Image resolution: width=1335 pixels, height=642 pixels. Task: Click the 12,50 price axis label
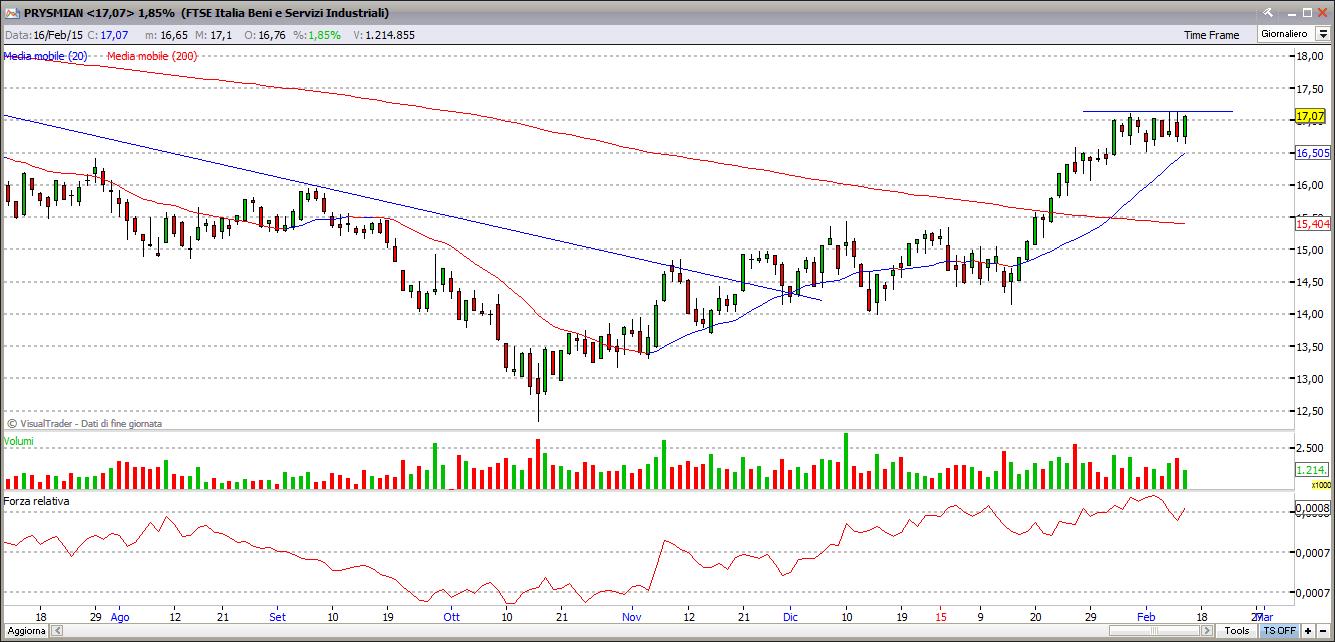(1309, 411)
